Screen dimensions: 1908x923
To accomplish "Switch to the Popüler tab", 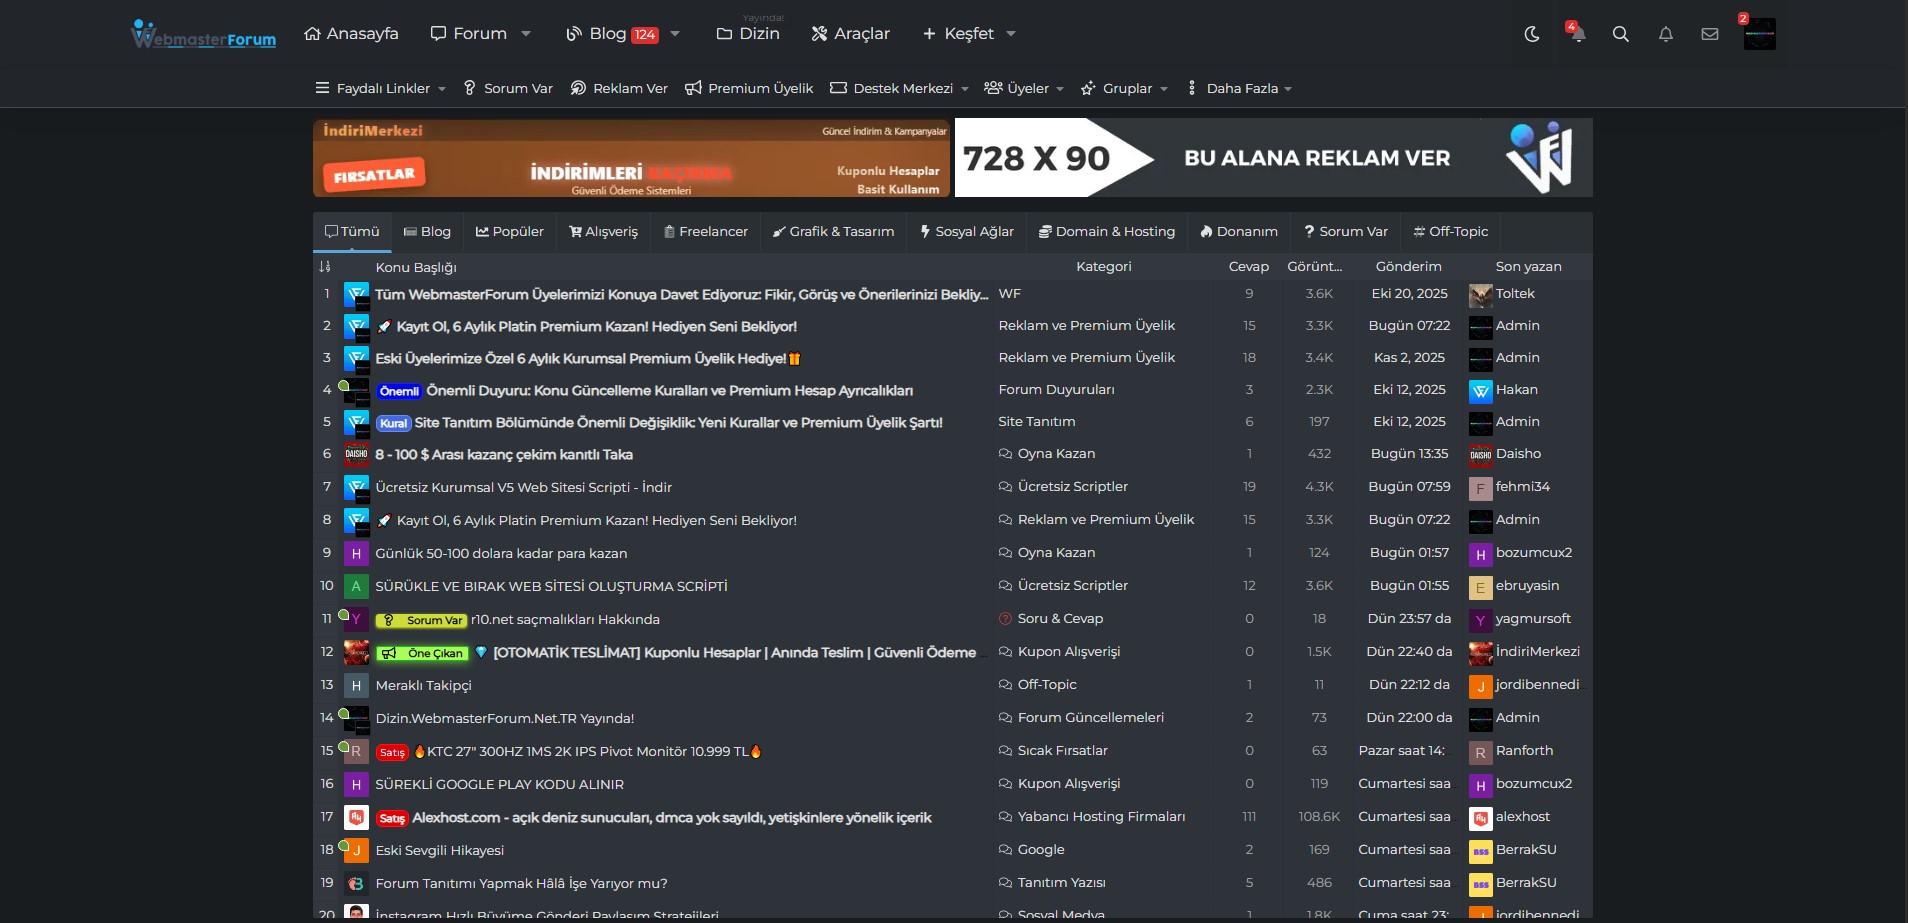I will click(x=510, y=232).
